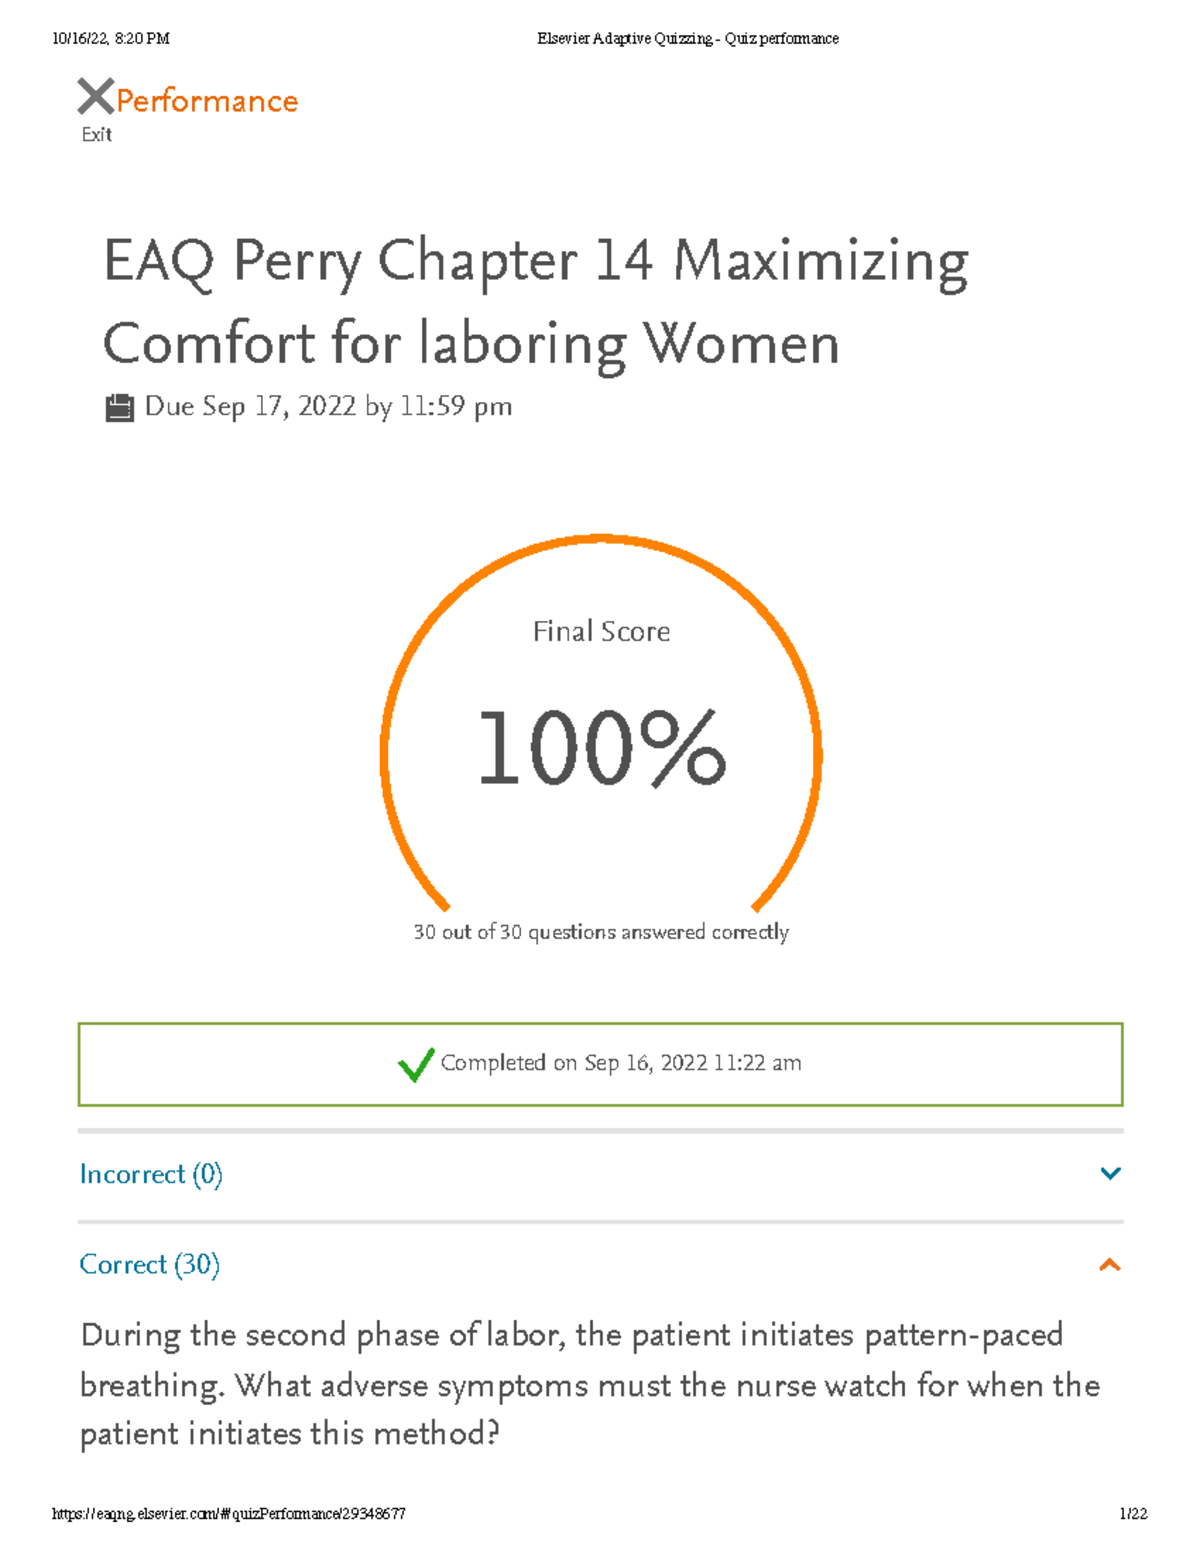Click the calendar icon beside the due date

pyautogui.click(x=121, y=406)
